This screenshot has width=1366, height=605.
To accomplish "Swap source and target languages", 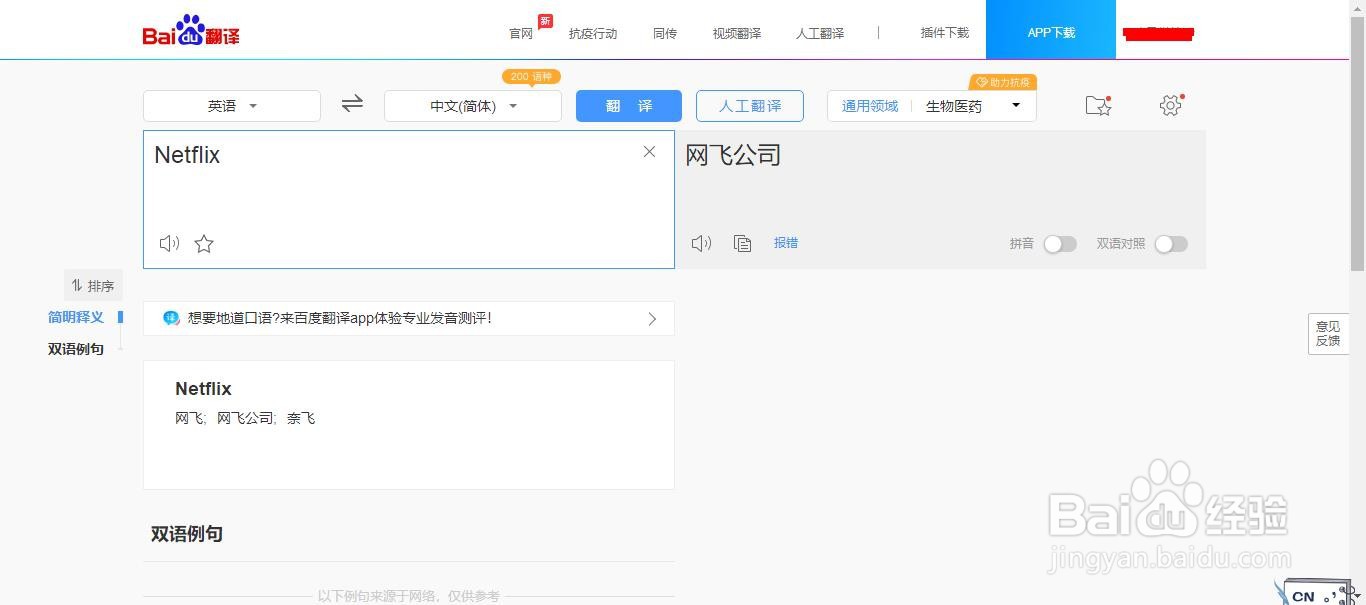I will pos(352,104).
